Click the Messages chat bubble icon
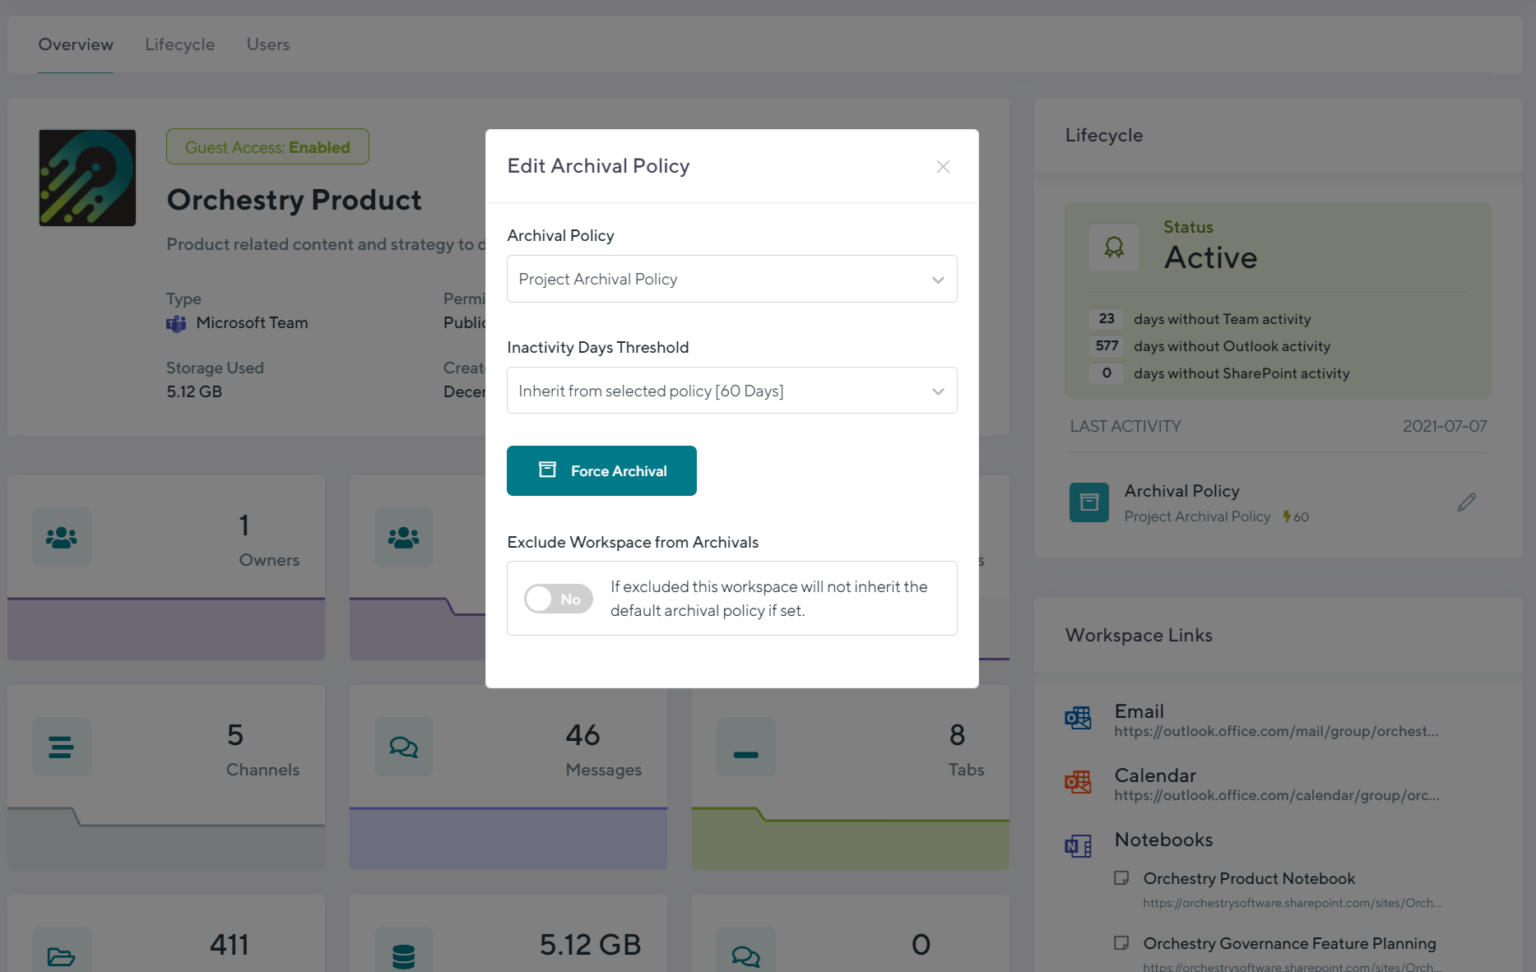Screen dimensions: 1536x972 click(403, 747)
